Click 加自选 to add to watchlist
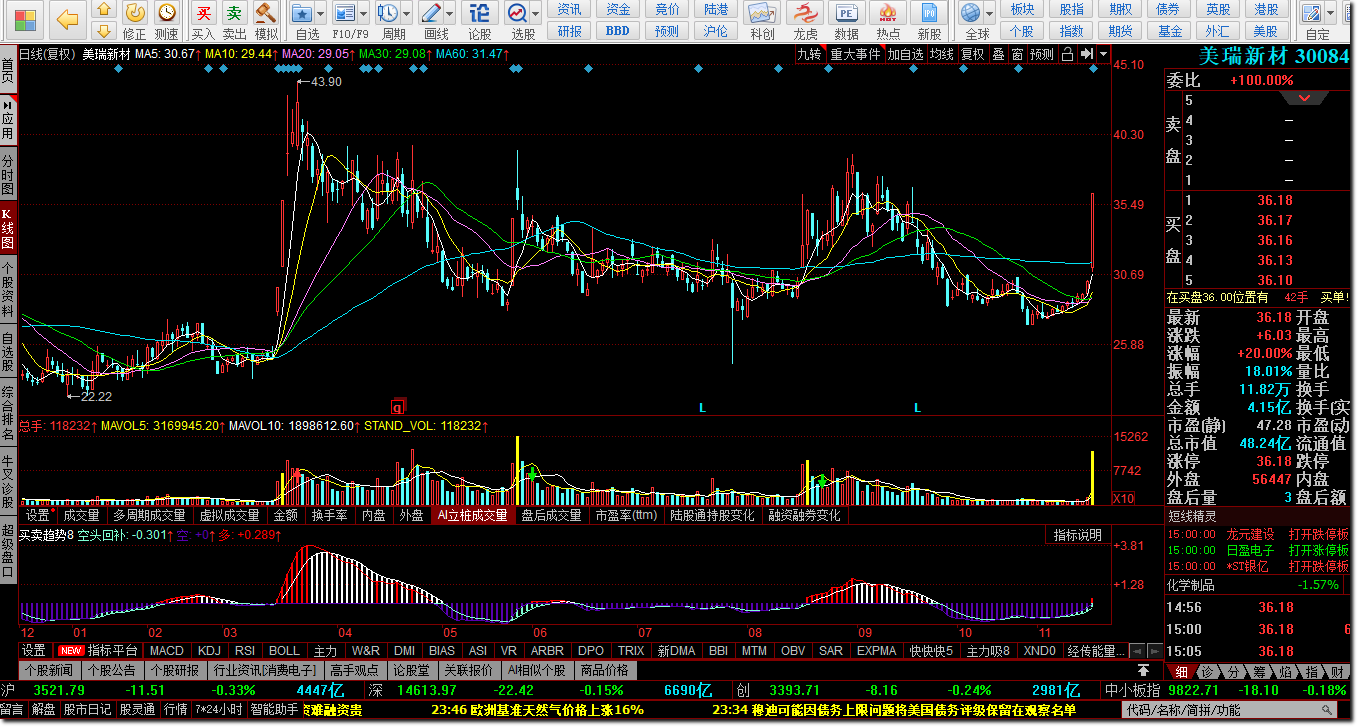Screen dimensions: 1359x727 (x=905, y=54)
